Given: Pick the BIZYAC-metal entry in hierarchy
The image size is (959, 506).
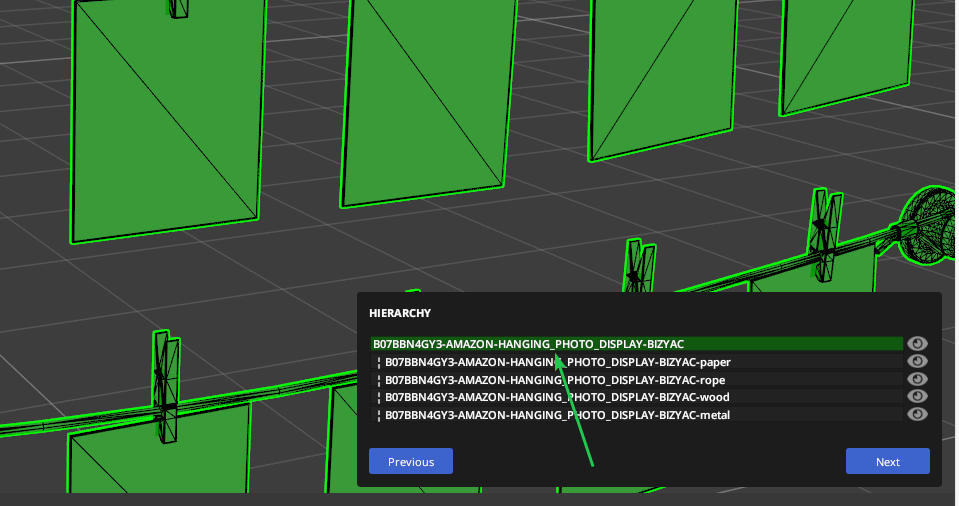Looking at the screenshot, I should point(637,415).
